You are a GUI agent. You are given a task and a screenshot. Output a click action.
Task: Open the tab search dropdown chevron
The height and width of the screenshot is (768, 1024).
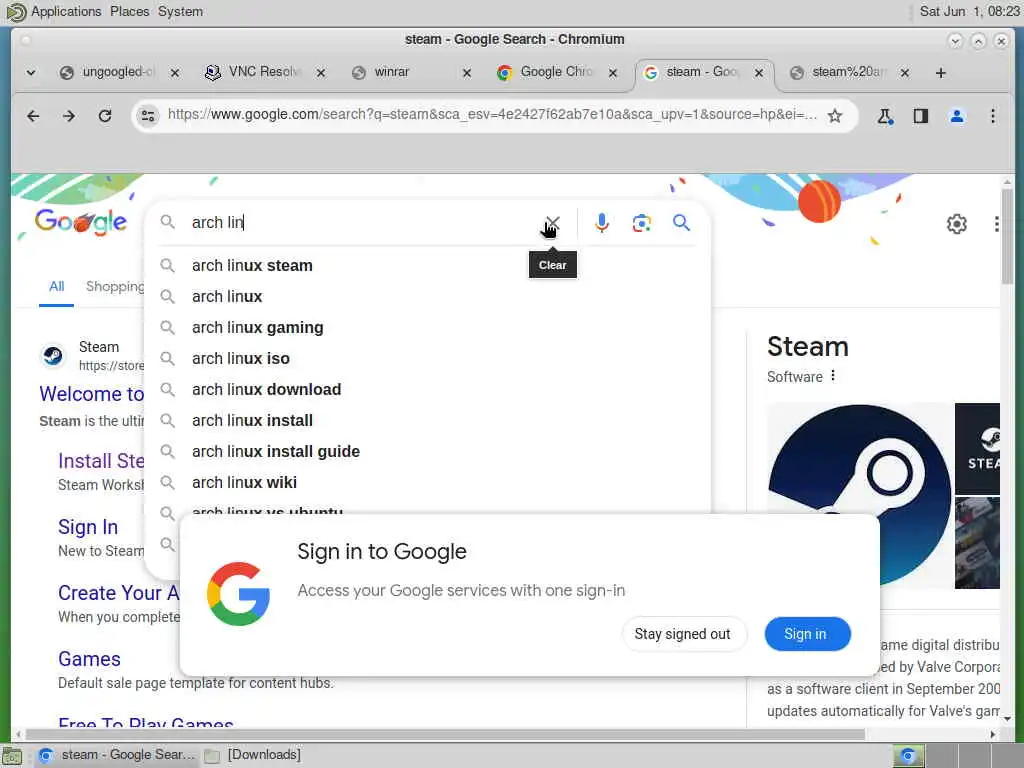click(x=31, y=72)
